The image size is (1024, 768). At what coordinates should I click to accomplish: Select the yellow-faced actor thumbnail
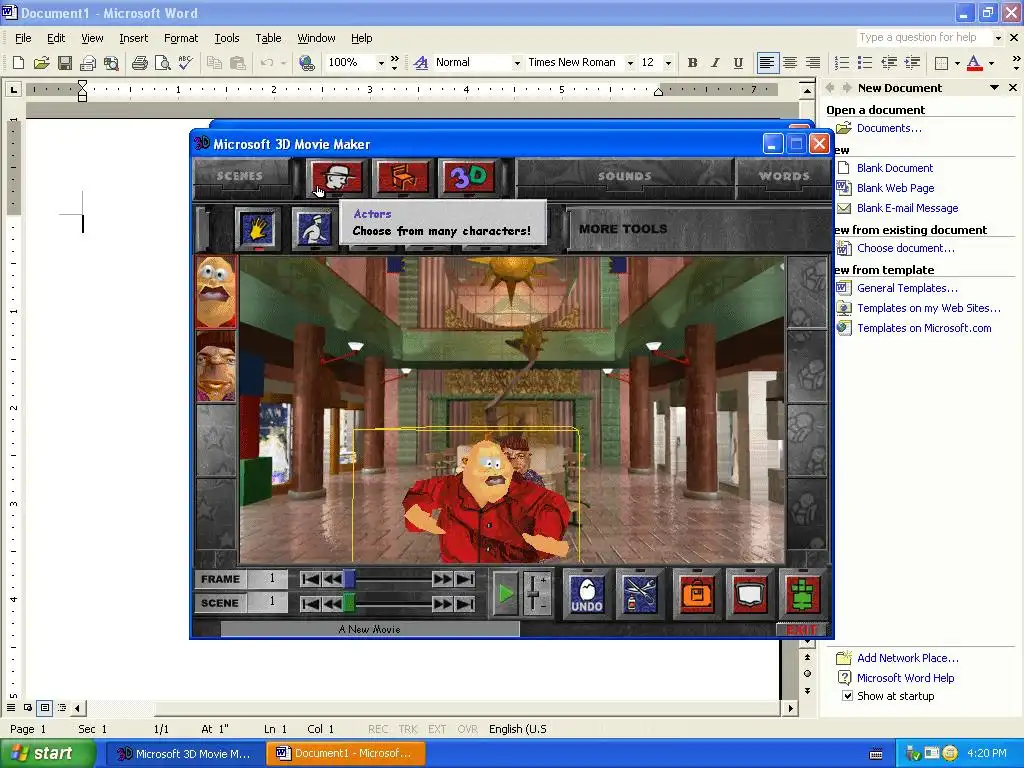pyautogui.click(x=216, y=291)
